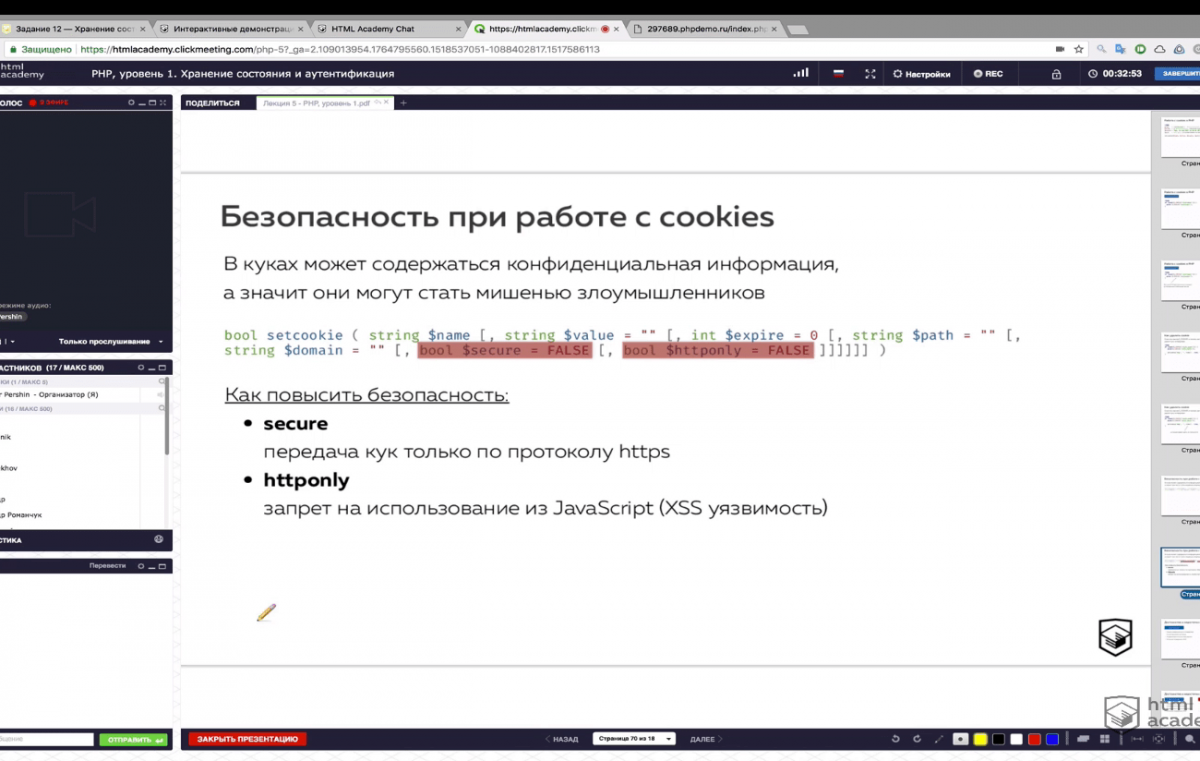The width and height of the screenshot is (1200, 761).
Task: Click the browser address bar URL
Action: pyautogui.click(x=340, y=49)
